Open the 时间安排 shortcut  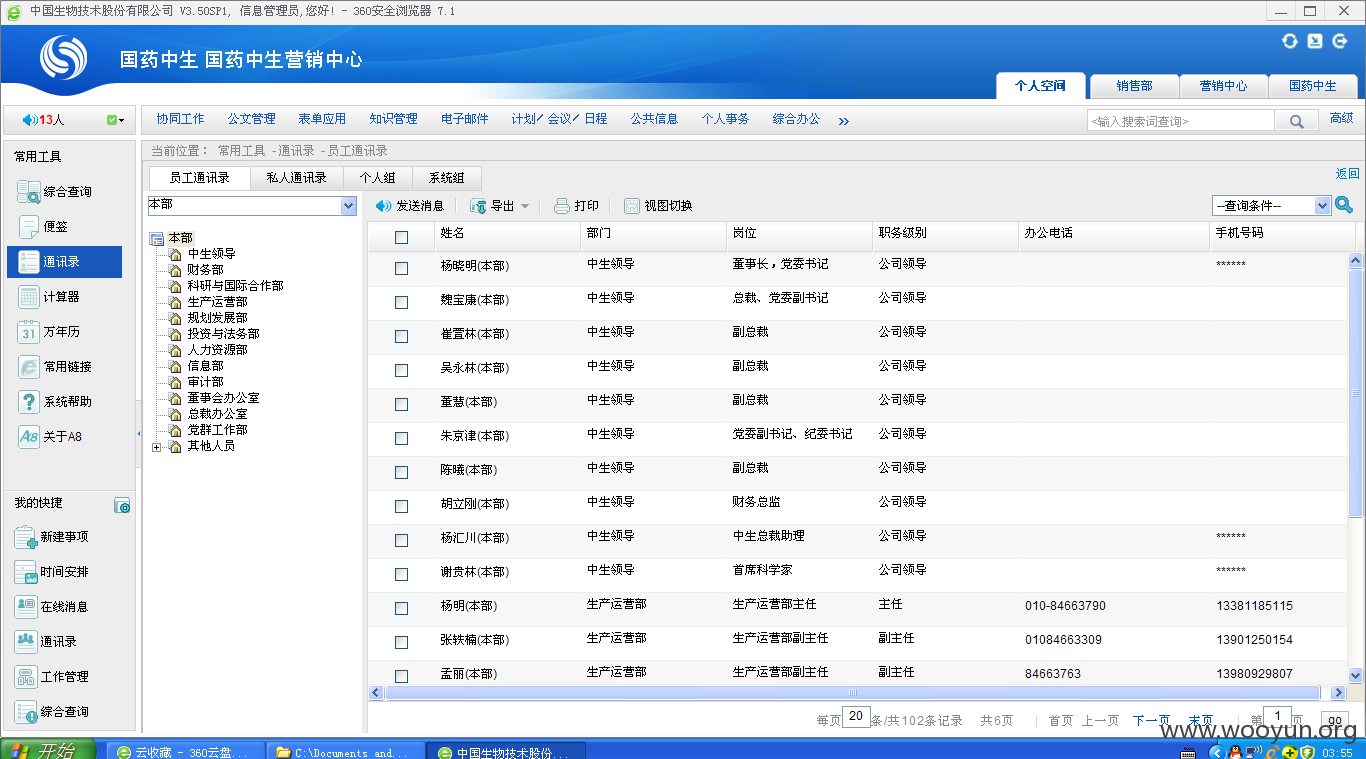(52, 572)
